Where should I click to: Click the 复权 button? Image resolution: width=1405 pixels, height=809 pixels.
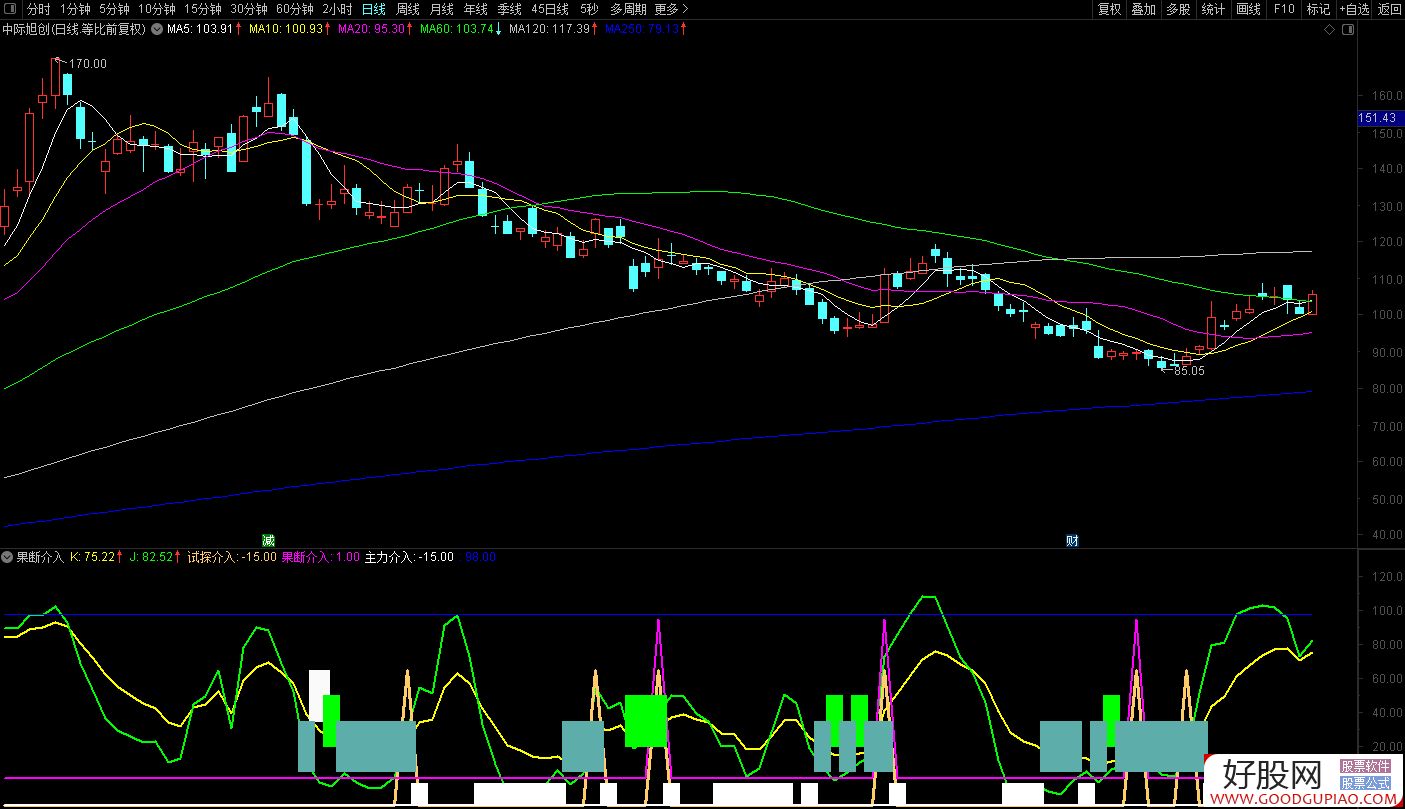(x=1109, y=9)
